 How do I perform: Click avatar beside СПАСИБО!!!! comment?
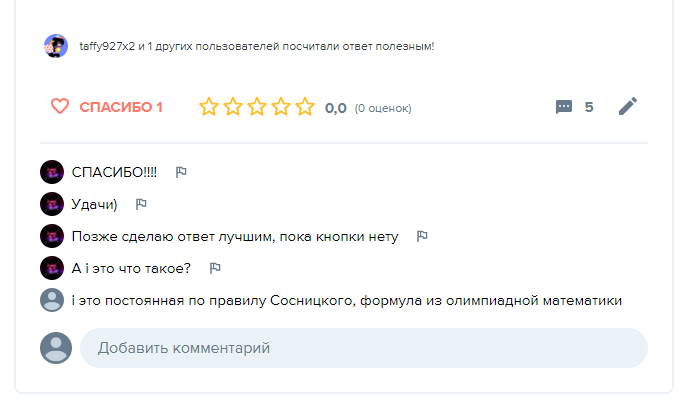52,172
